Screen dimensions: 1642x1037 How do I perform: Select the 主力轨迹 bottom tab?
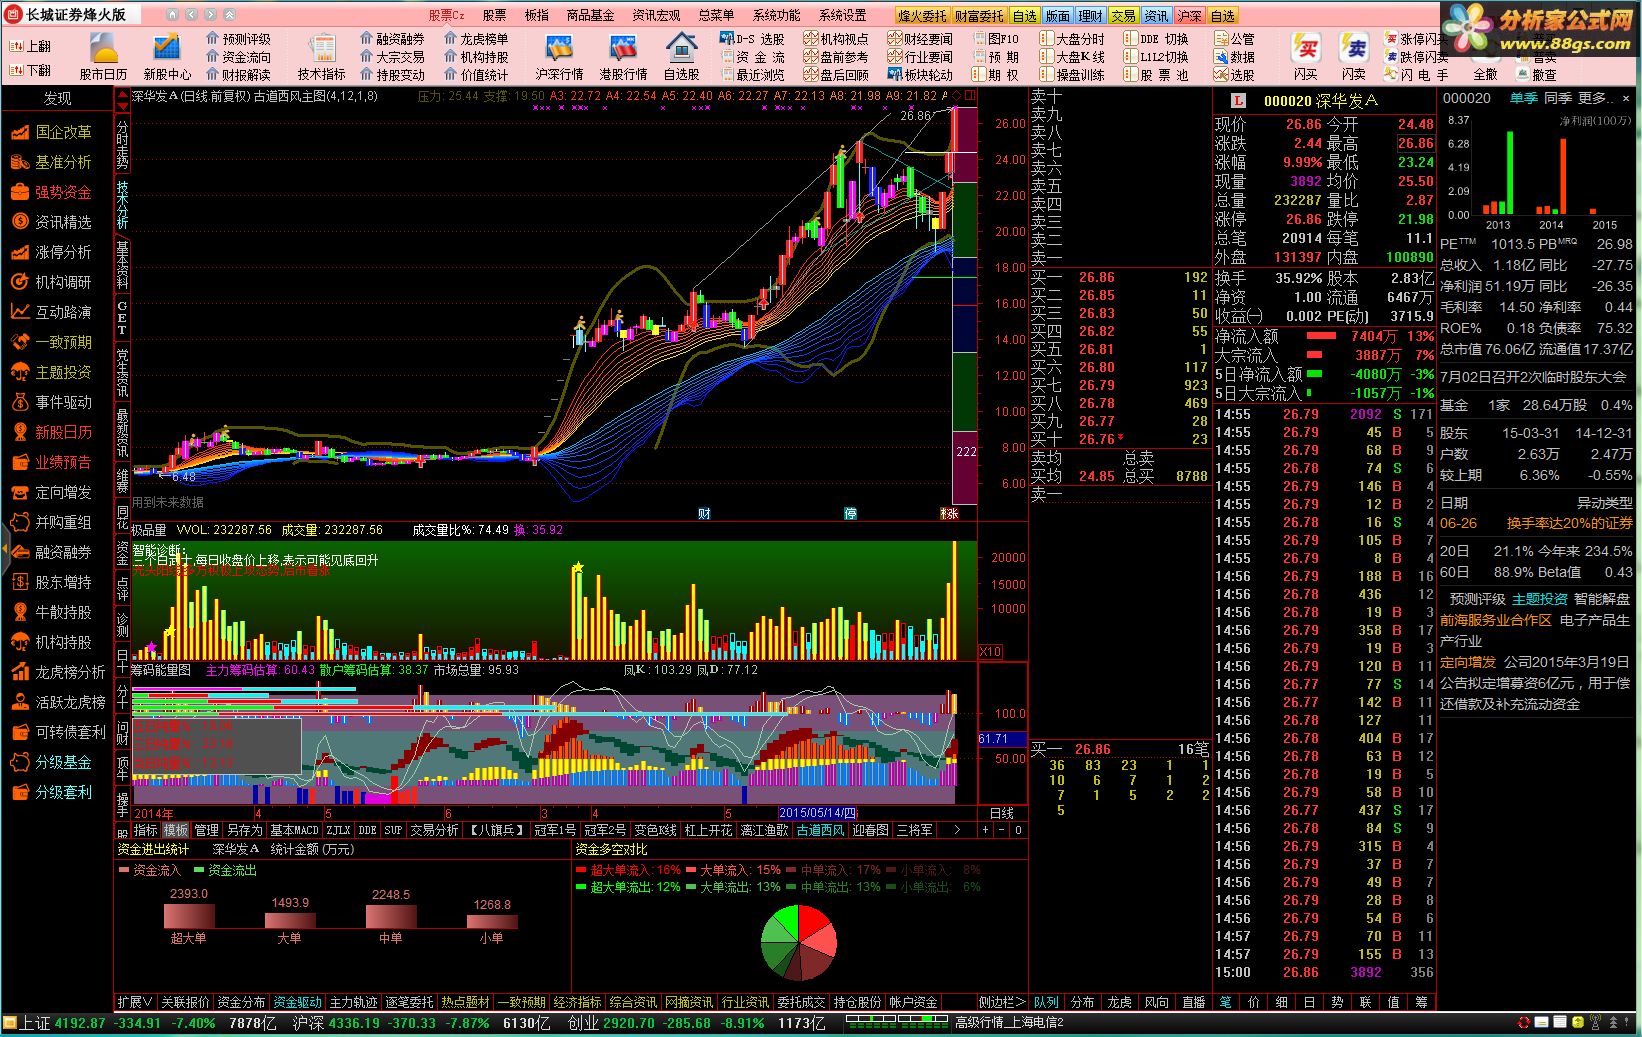pos(354,1002)
